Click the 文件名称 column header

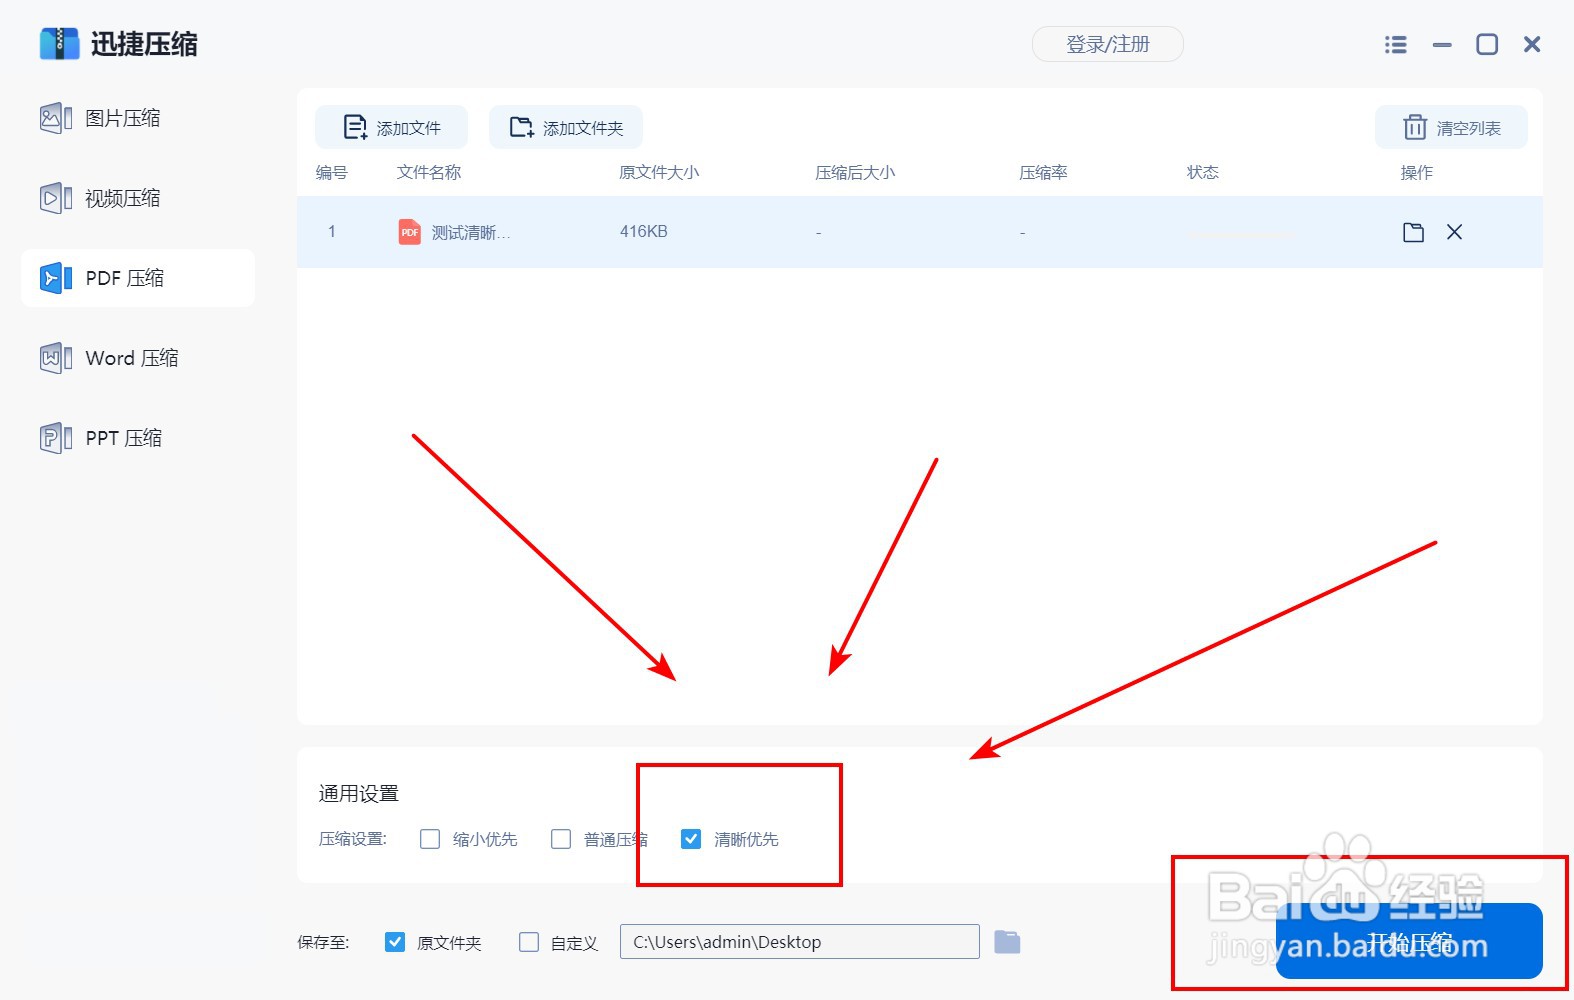click(429, 172)
